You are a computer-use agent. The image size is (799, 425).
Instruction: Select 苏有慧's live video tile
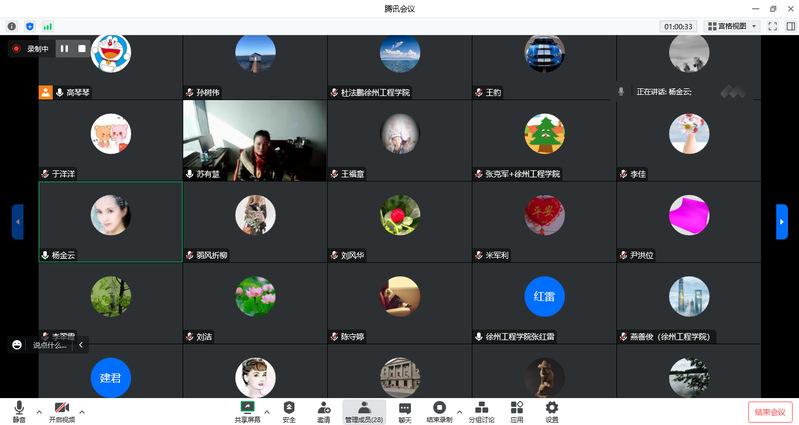point(254,138)
